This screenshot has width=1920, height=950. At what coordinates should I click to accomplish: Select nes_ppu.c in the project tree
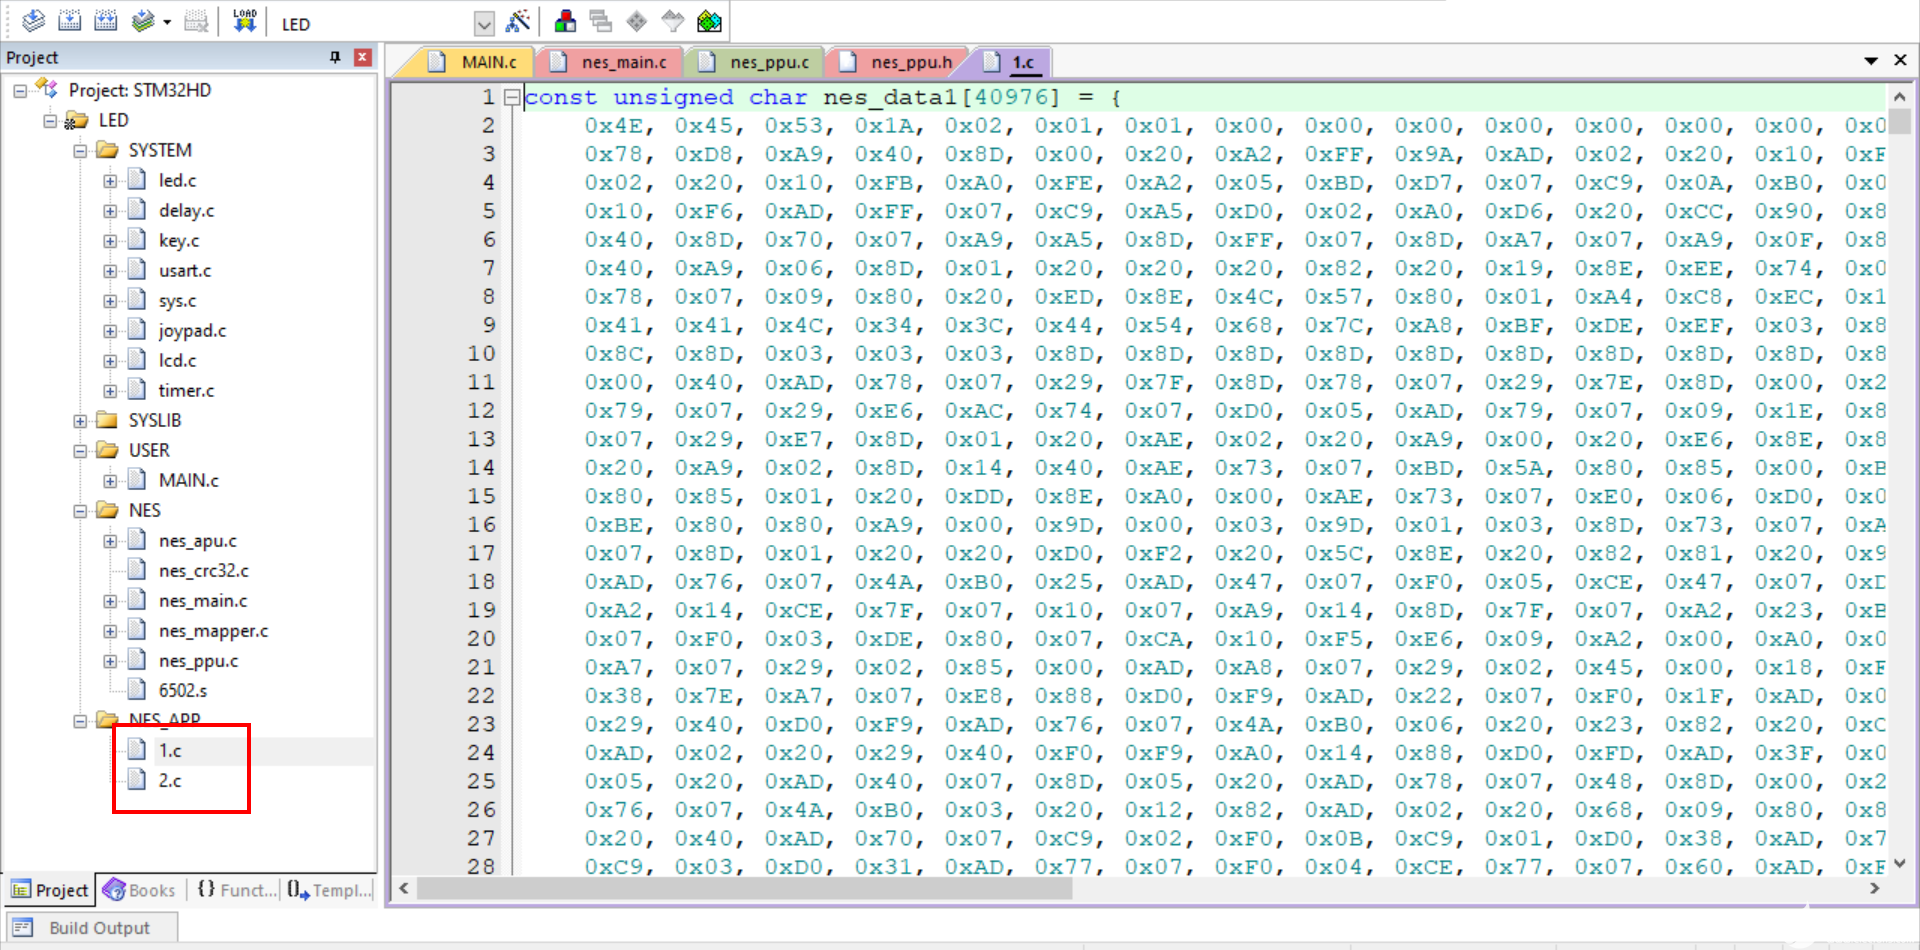(198, 660)
